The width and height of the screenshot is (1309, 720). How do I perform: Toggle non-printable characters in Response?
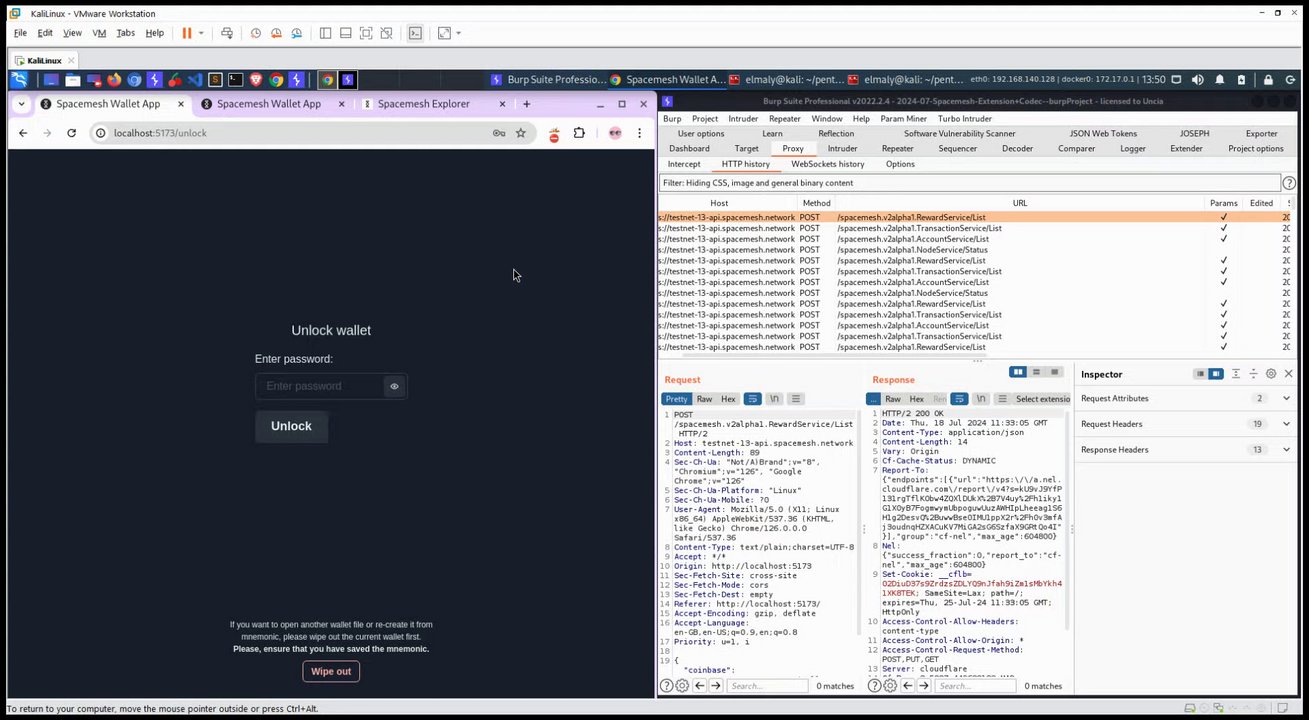[980, 399]
